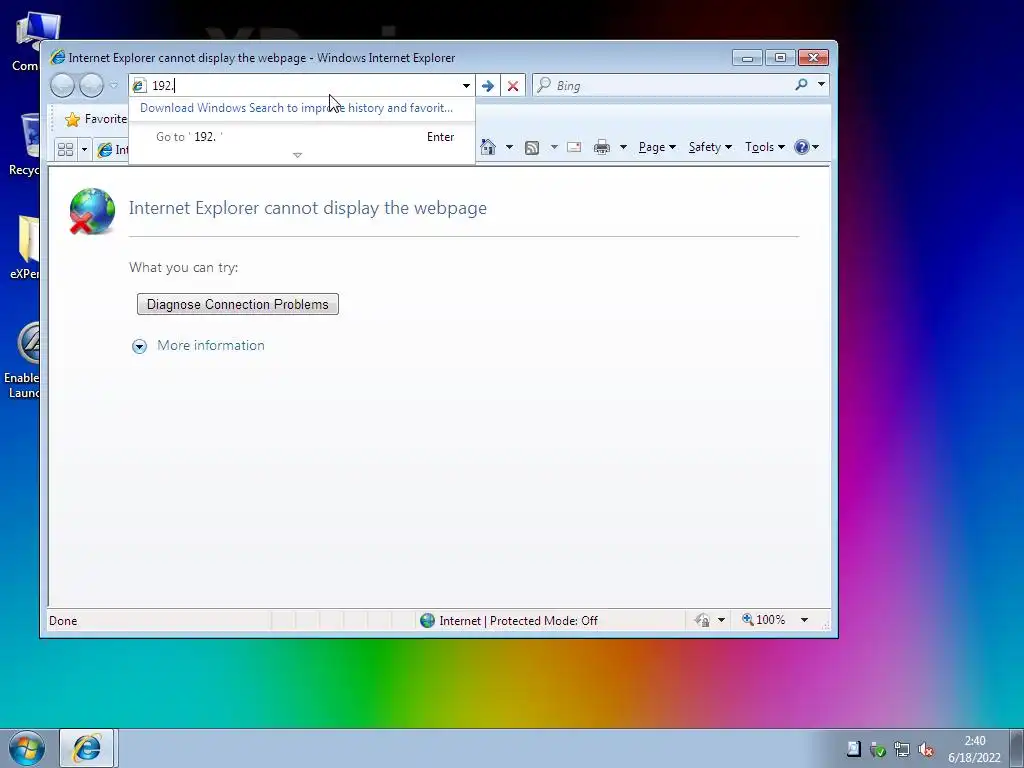Click the Forward navigation button

(x=91, y=86)
